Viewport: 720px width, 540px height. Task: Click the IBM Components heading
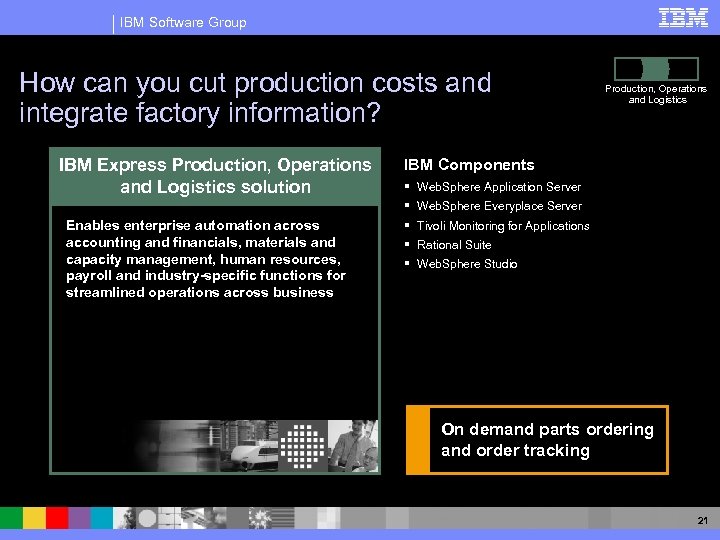click(469, 164)
